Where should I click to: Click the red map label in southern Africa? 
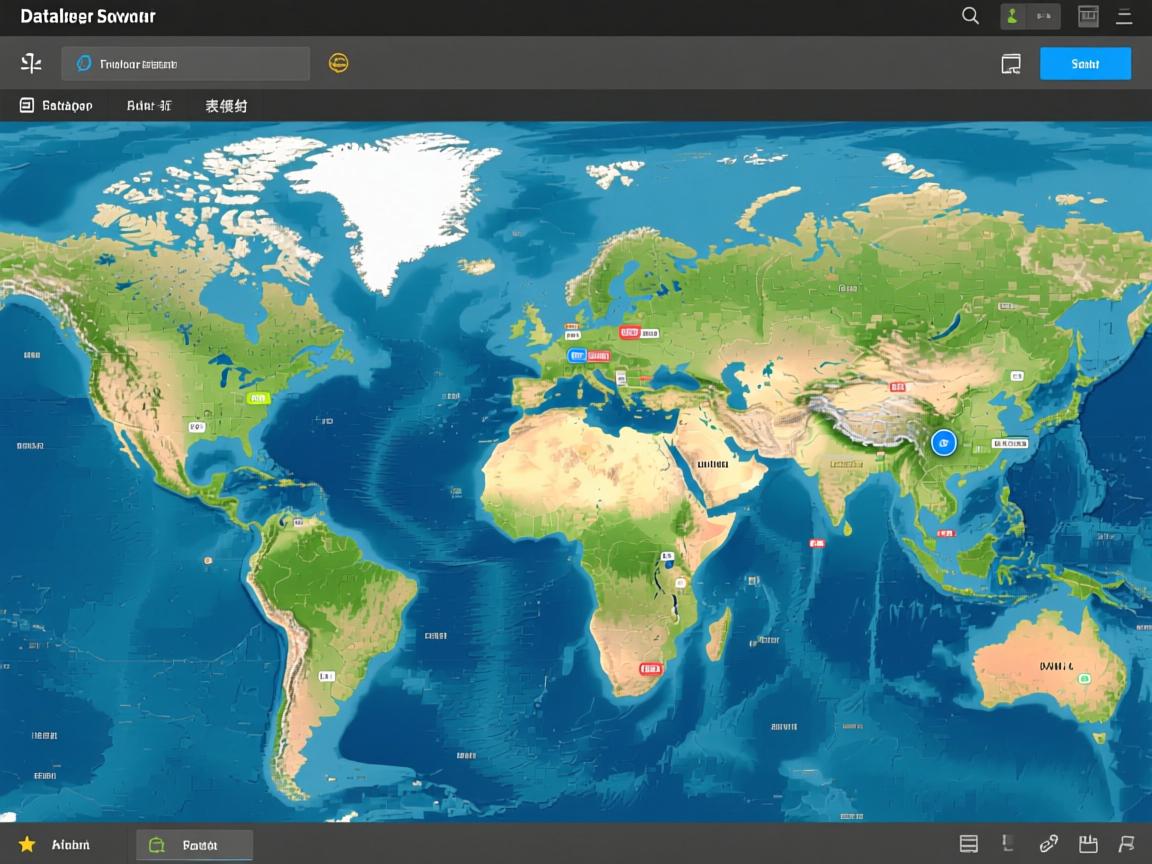651,668
